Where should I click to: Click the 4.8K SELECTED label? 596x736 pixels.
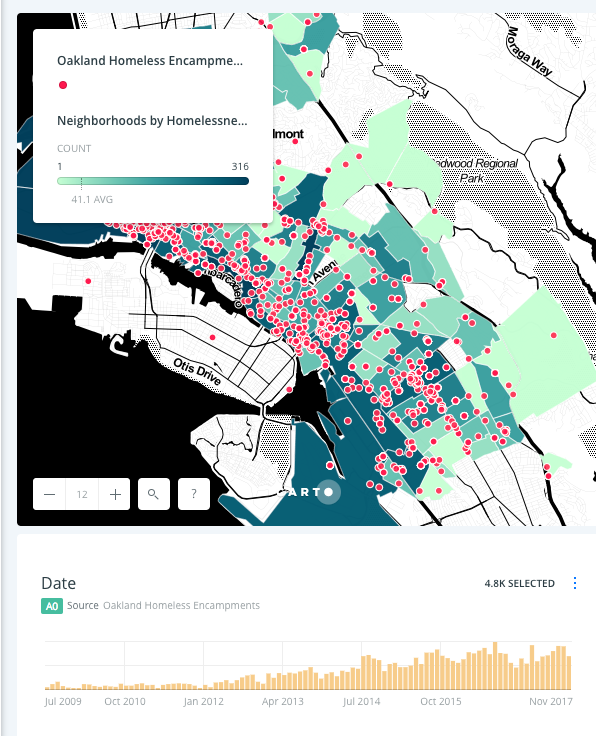(x=520, y=583)
